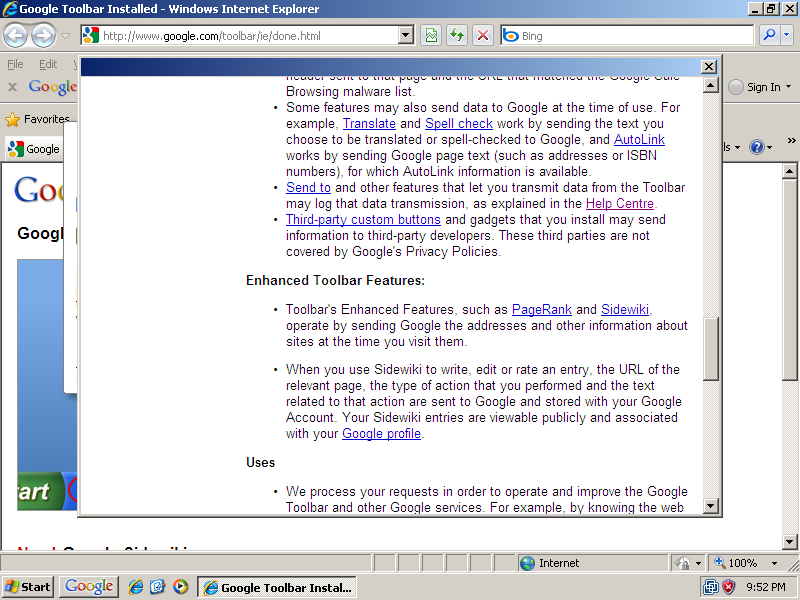This screenshot has height=600, width=800.
Task: Open the Spell check link
Action: 459,123
